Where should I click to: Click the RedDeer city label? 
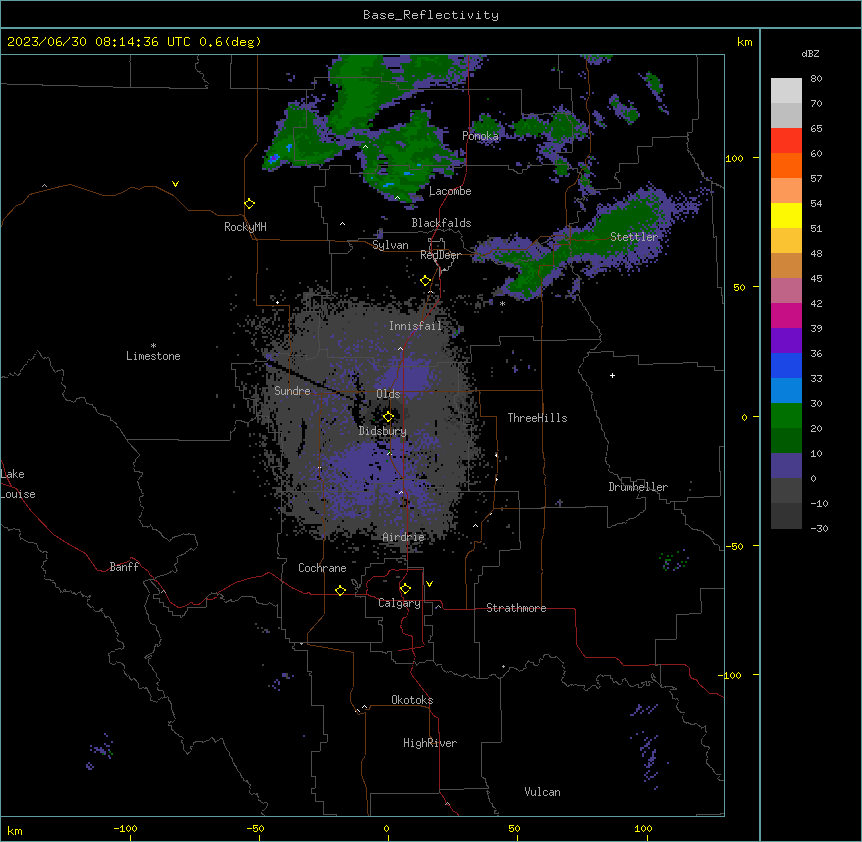point(440,255)
